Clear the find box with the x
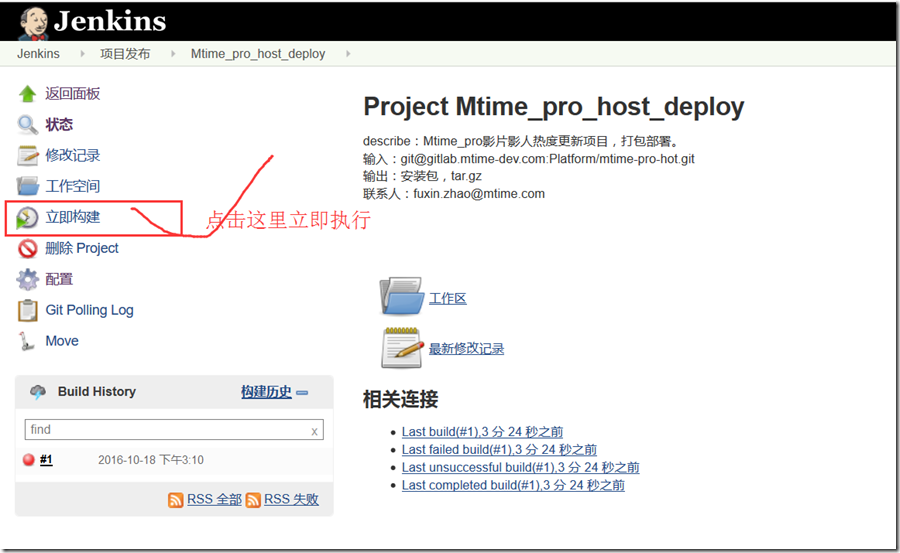 (x=315, y=431)
